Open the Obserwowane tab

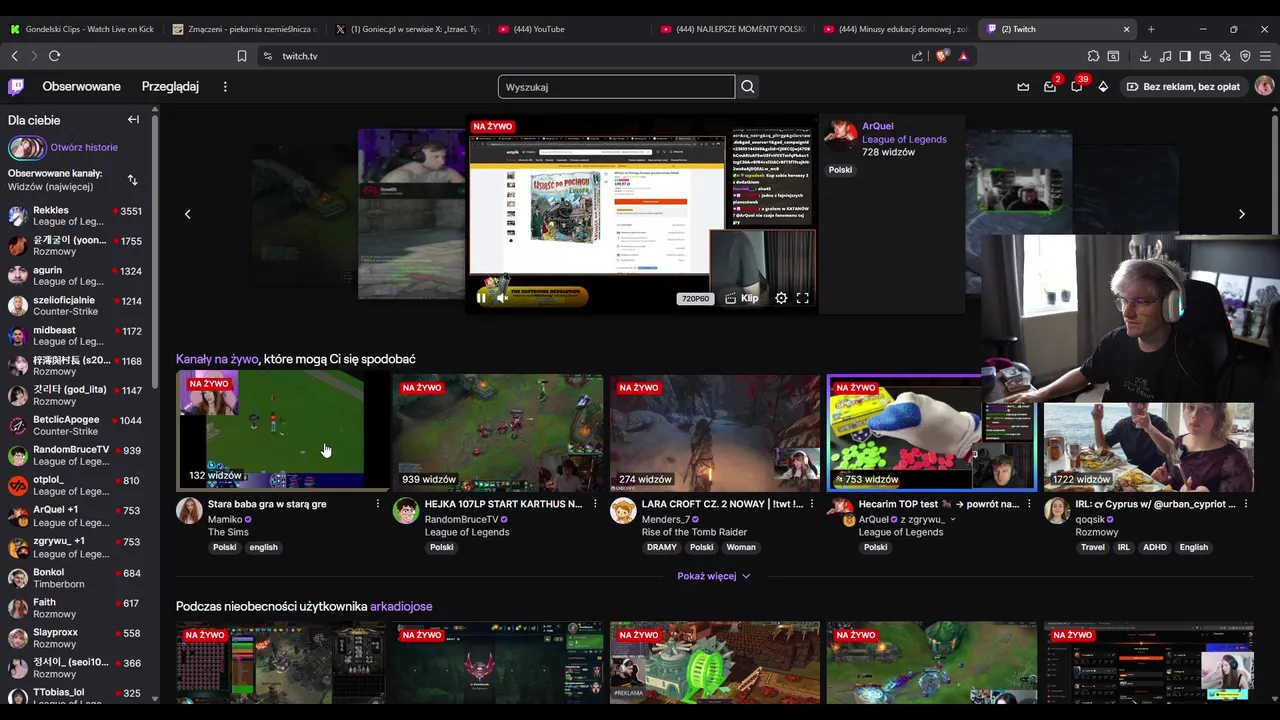[81, 87]
